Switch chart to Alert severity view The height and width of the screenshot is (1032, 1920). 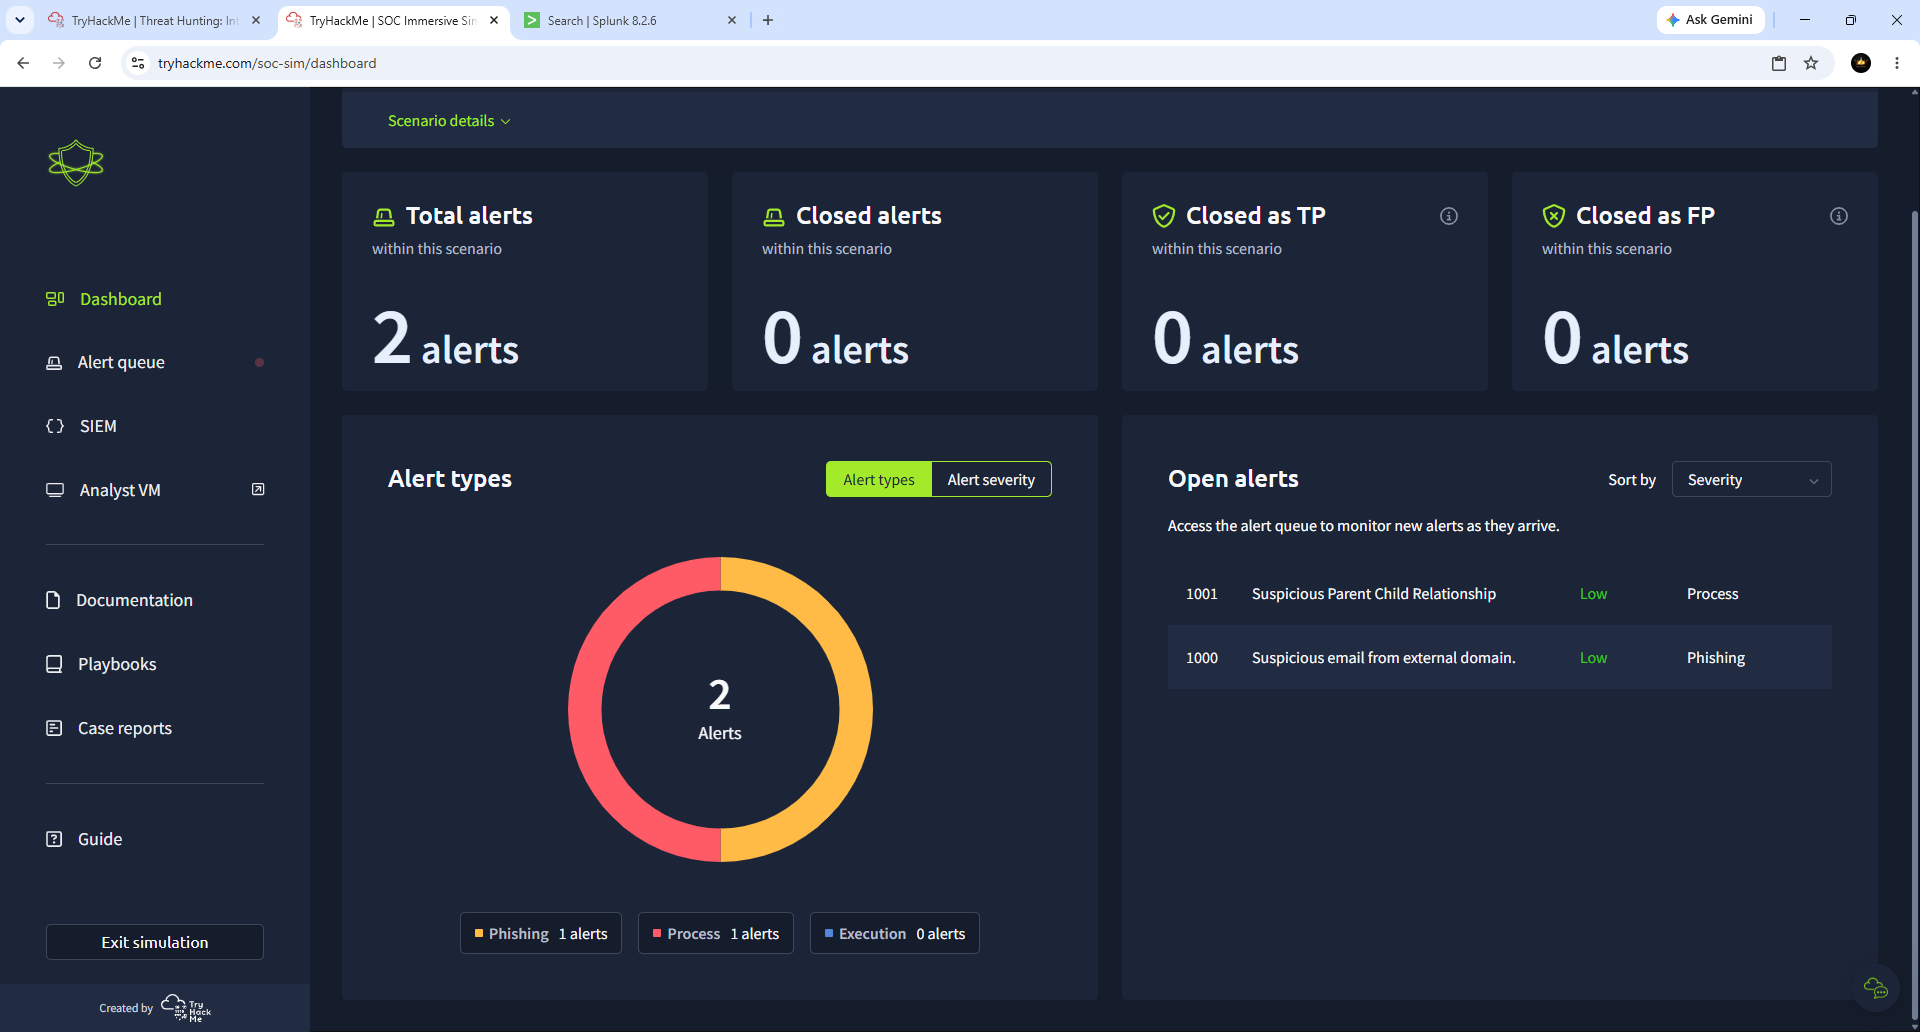(x=991, y=479)
